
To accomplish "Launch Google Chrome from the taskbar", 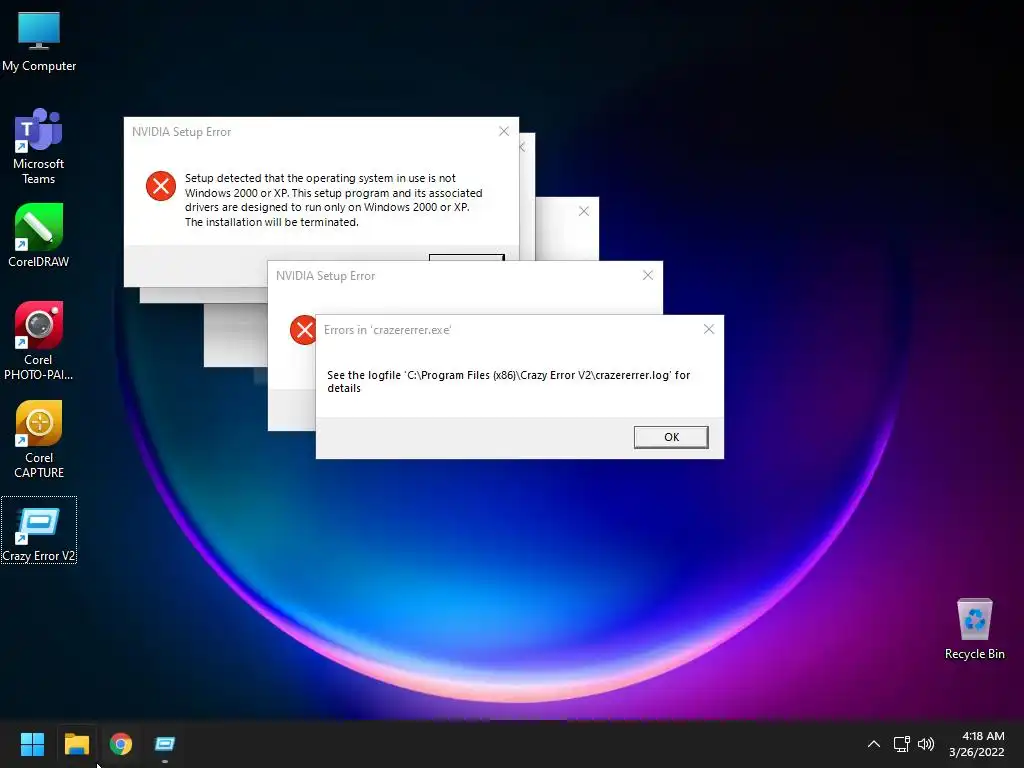I will pos(121,744).
